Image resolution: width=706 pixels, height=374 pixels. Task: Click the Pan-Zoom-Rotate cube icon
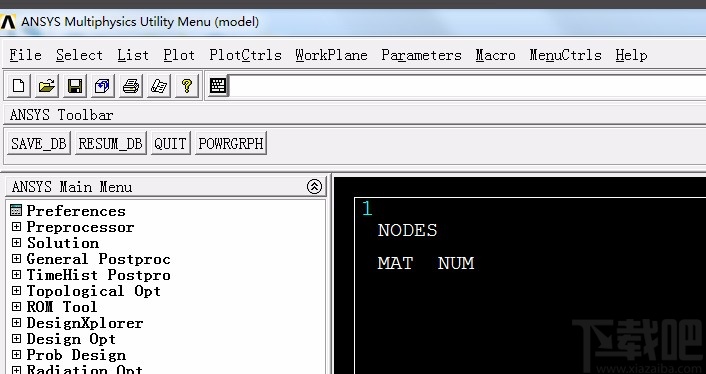[x=102, y=86]
